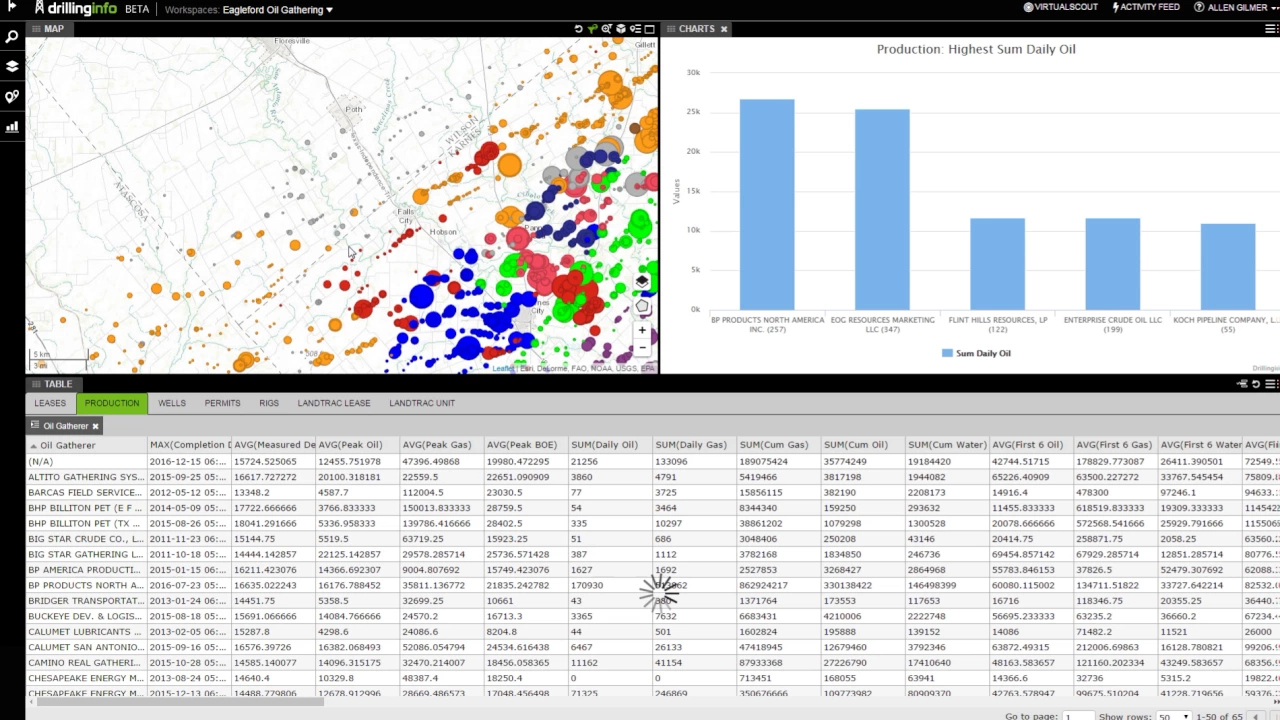Close the Charts panel tab
The image size is (1280, 720).
pos(724,29)
